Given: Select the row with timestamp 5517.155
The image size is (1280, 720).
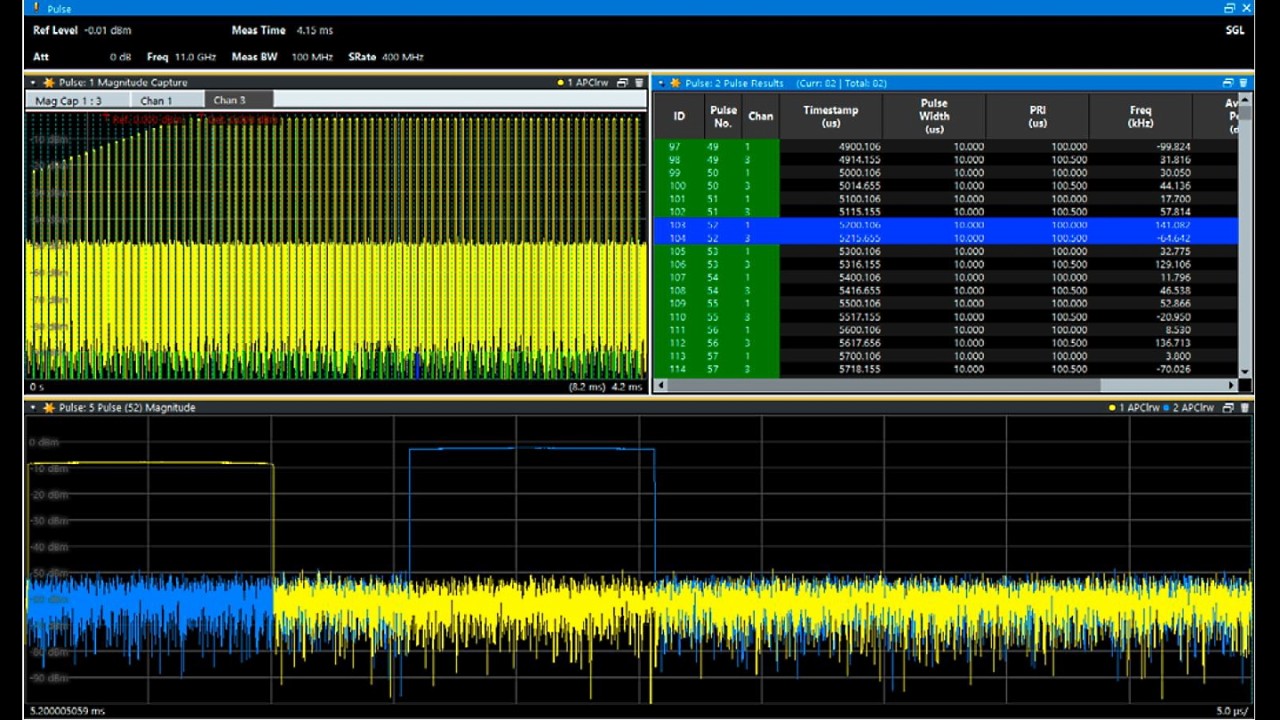Looking at the screenshot, I should point(946,317).
